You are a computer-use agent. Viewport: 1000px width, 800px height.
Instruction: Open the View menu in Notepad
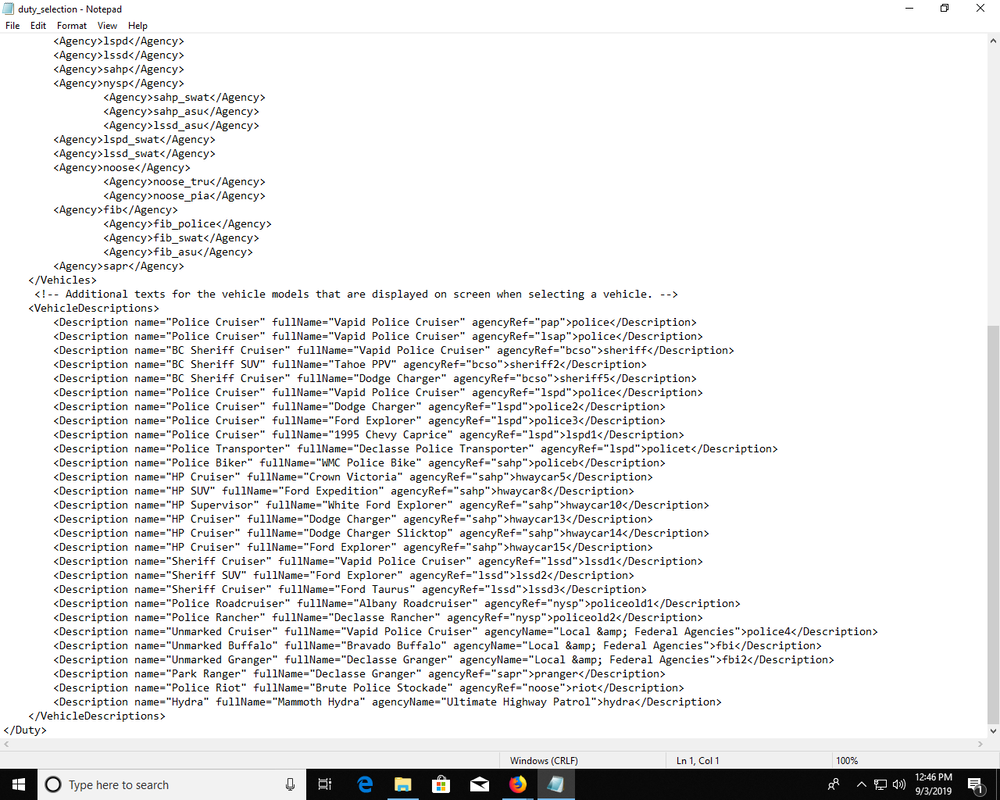pyautogui.click(x=106, y=25)
